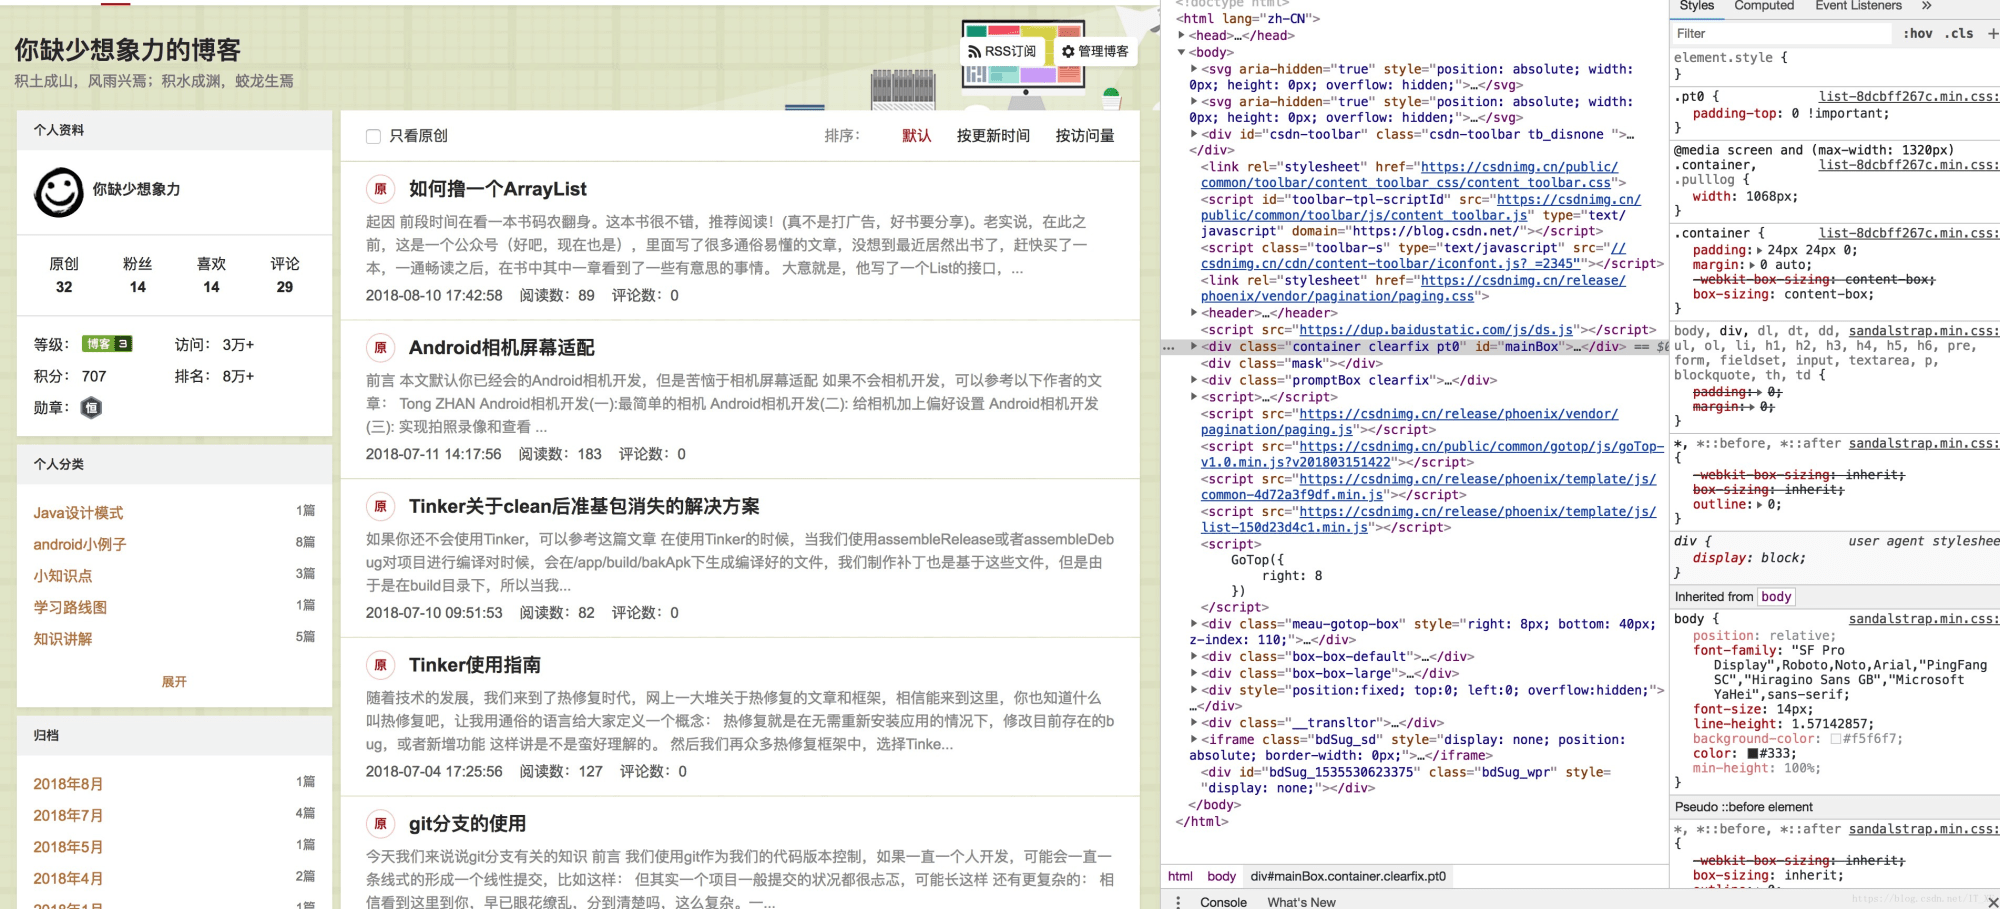2000x909 pixels.
Task: Expand the box-box-default div node
Action: 1194,657
